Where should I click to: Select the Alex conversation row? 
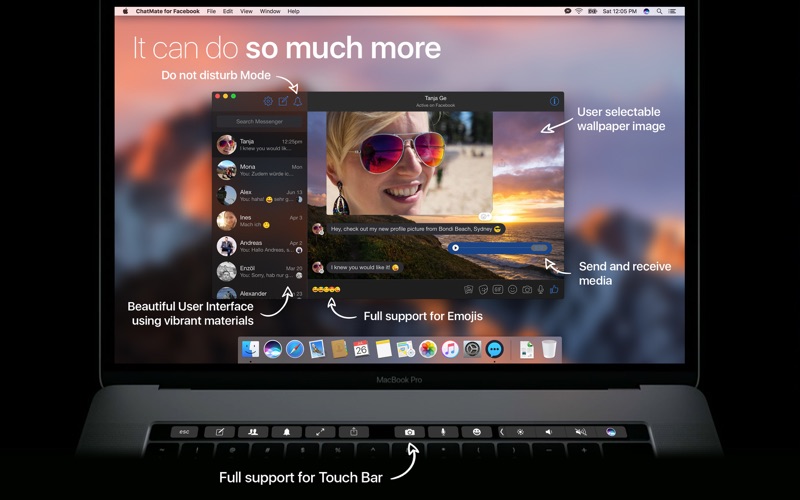tap(259, 195)
